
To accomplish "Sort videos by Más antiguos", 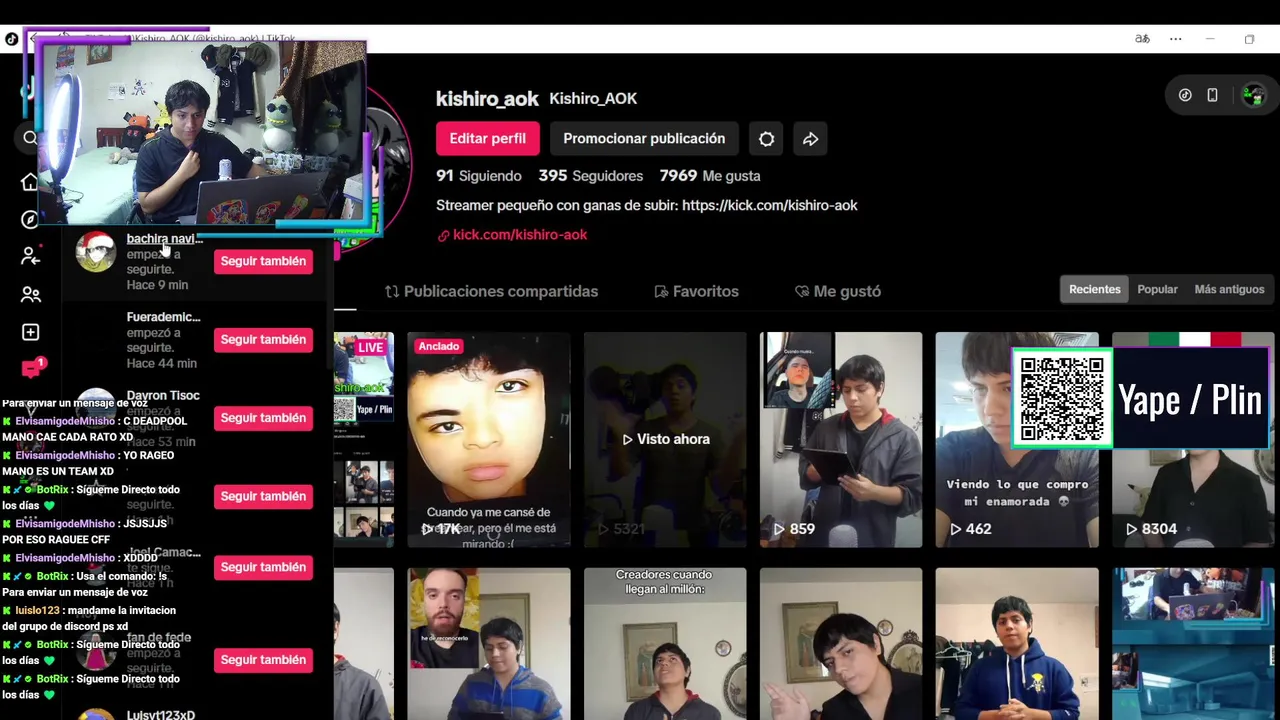I will (x=1229, y=289).
